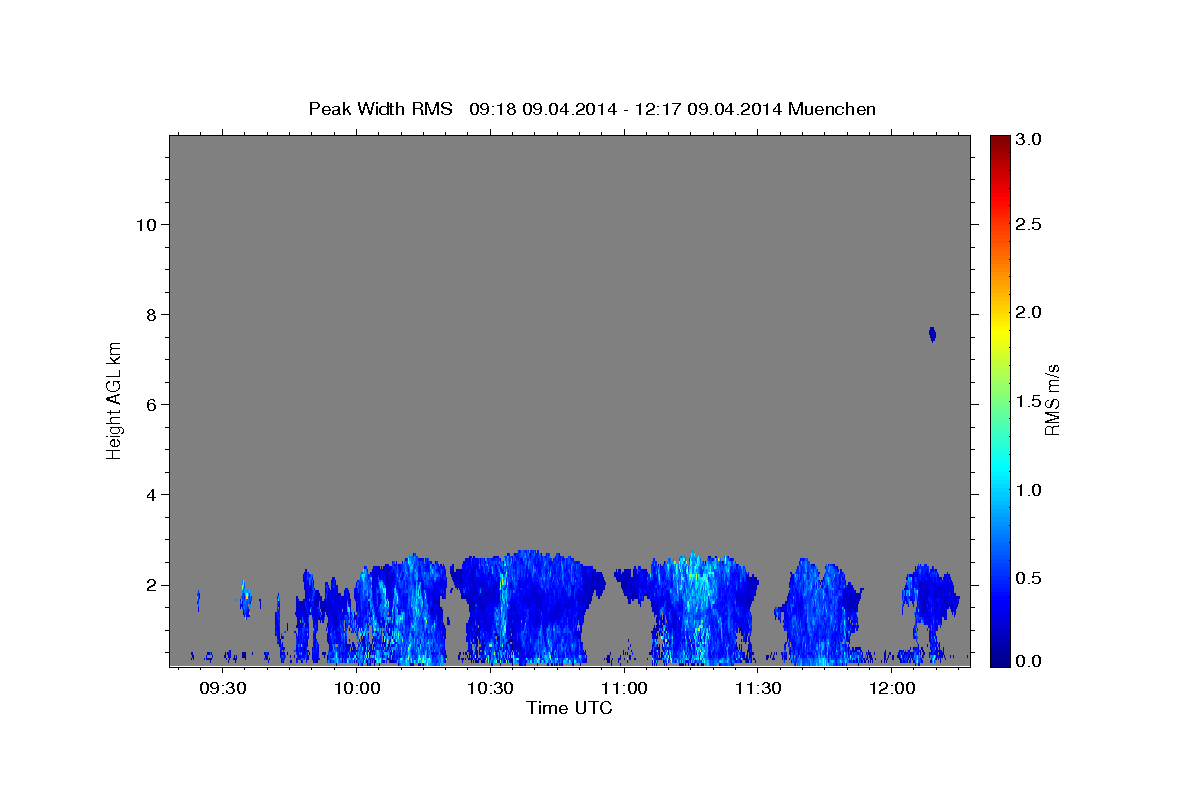The width and height of the screenshot is (1200, 800).
Task: Click the 'Height AGL km' axis label
Action: click(x=114, y=400)
